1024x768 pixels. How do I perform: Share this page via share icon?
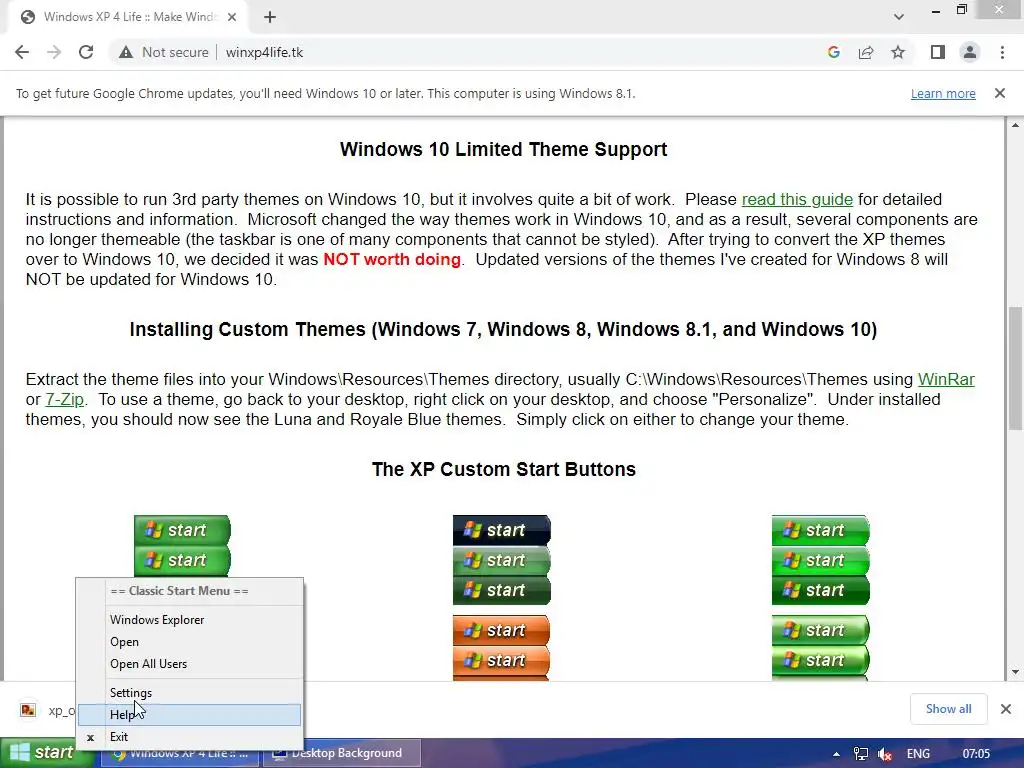click(866, 52)
